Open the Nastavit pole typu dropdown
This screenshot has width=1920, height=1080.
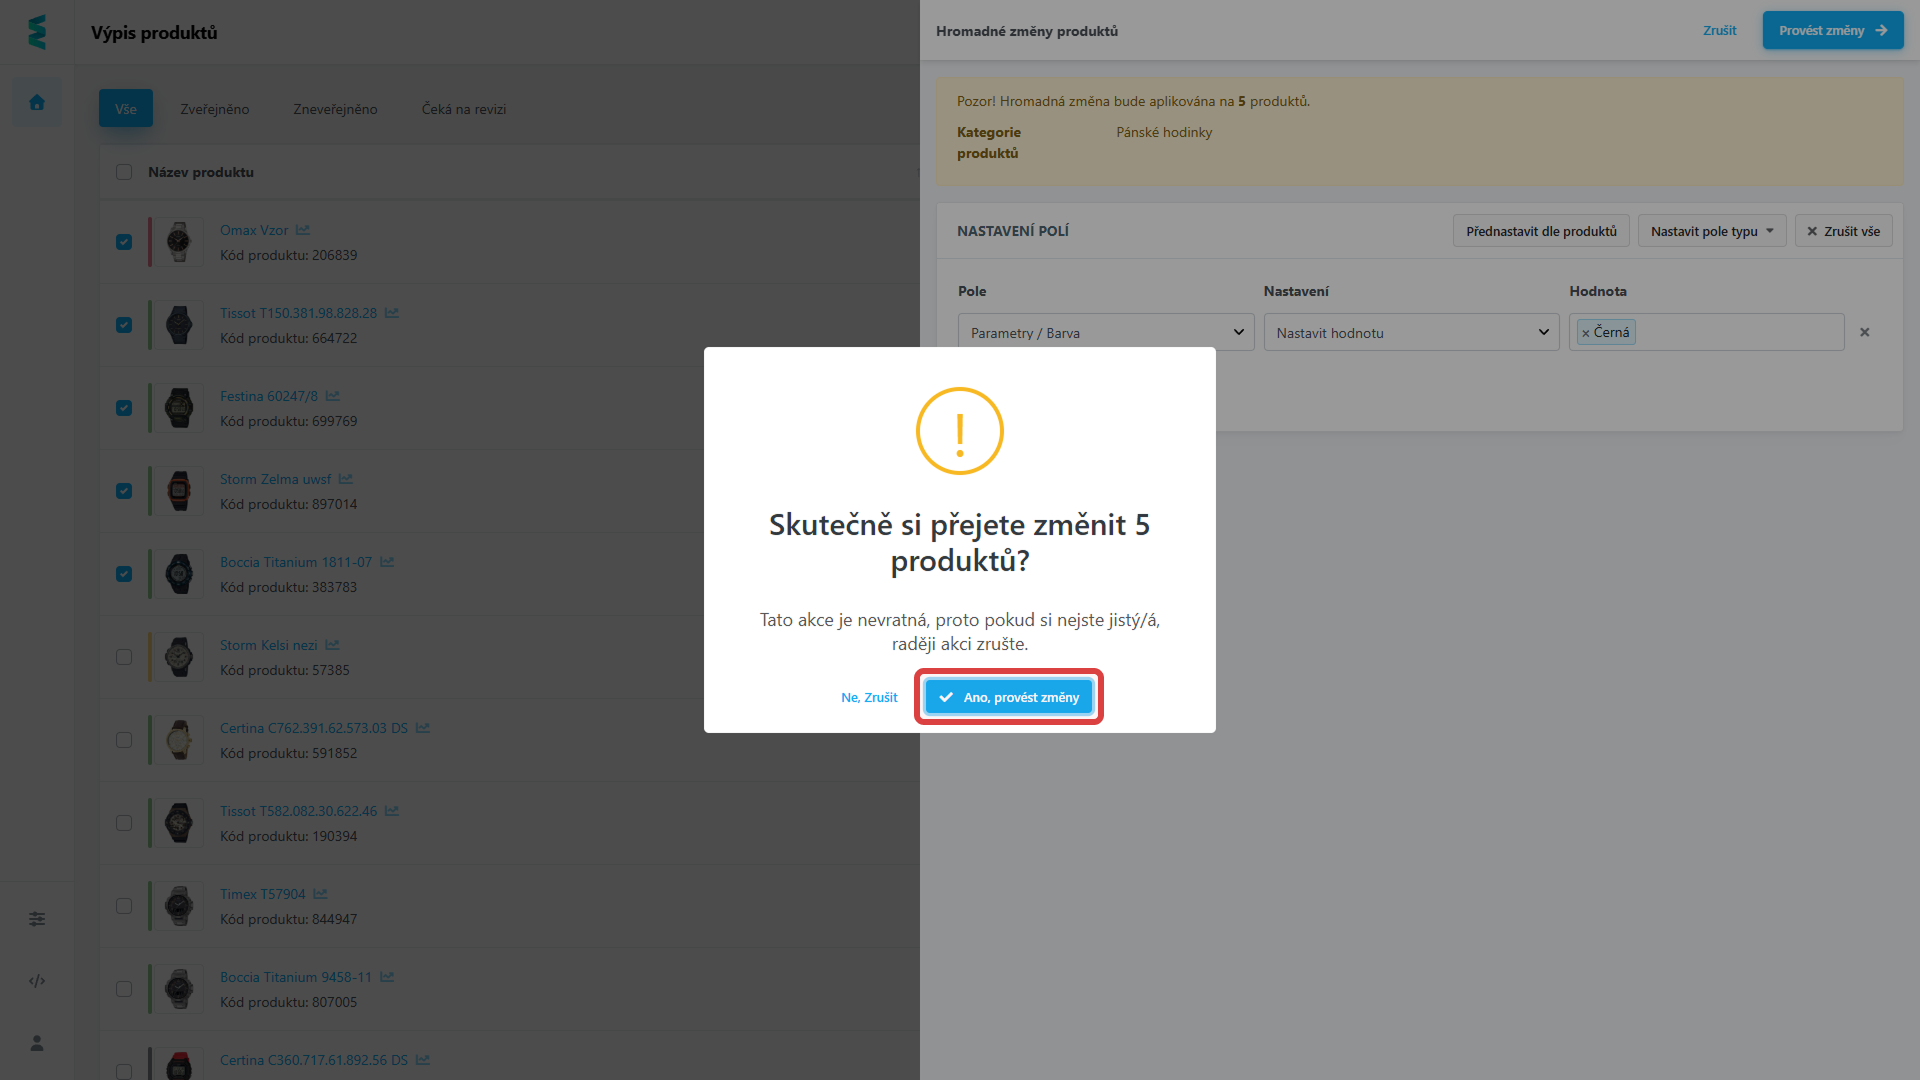(1711, 231)
